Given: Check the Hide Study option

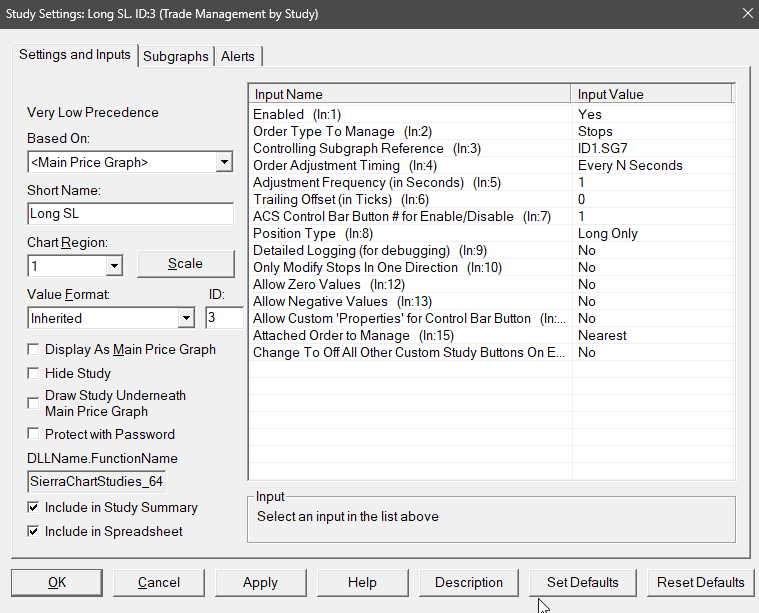Looking at the screenshot, I should tap(35, 373).
